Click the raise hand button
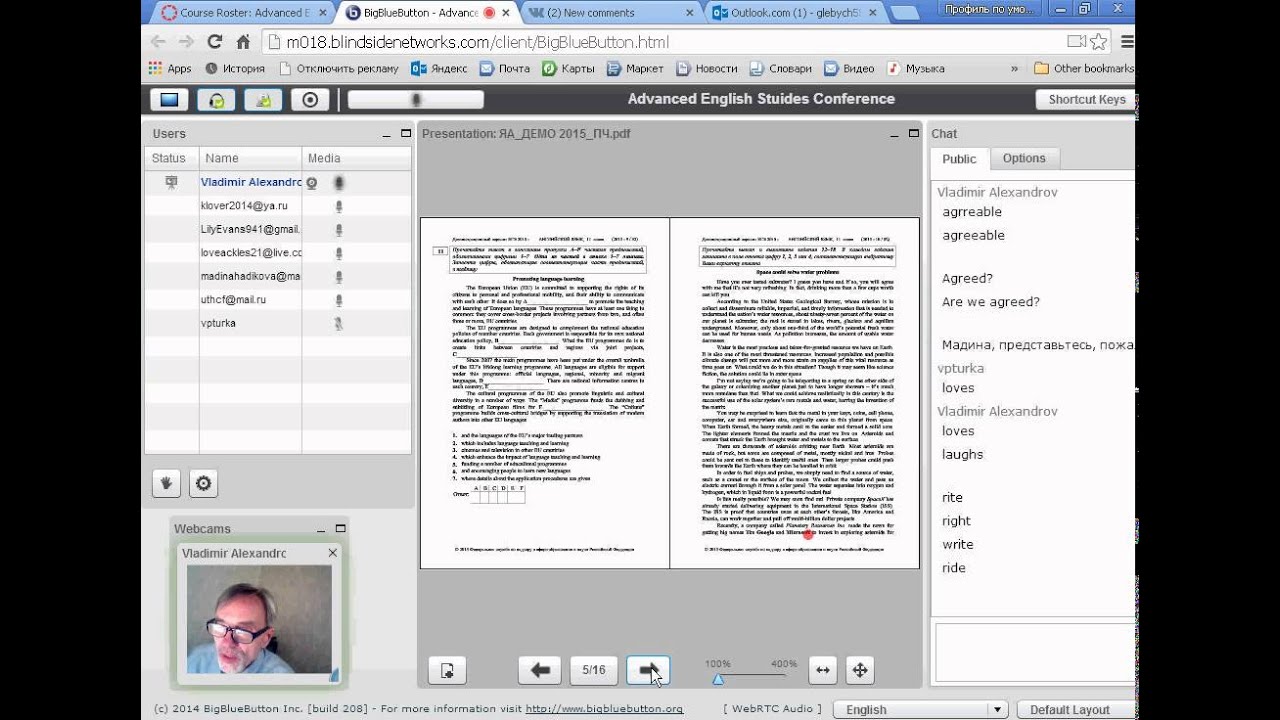This screenshot has width=1280, height=720. [166, 483]
